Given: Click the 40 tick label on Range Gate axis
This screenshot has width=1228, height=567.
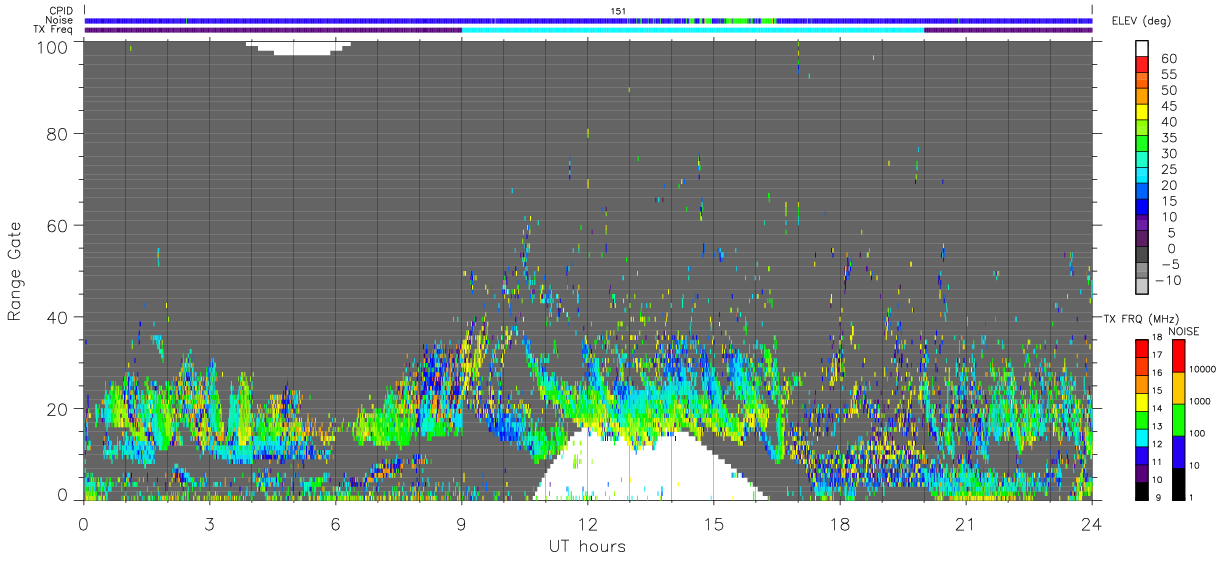Looking at the screenshot, I should click(58, 317).
